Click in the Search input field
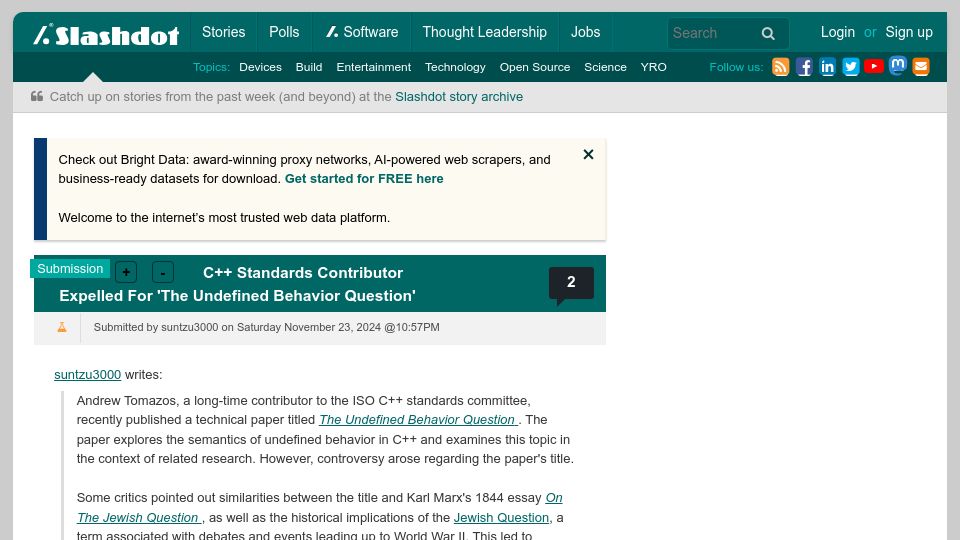The image size is (960, 540). (x=711, y=33)
